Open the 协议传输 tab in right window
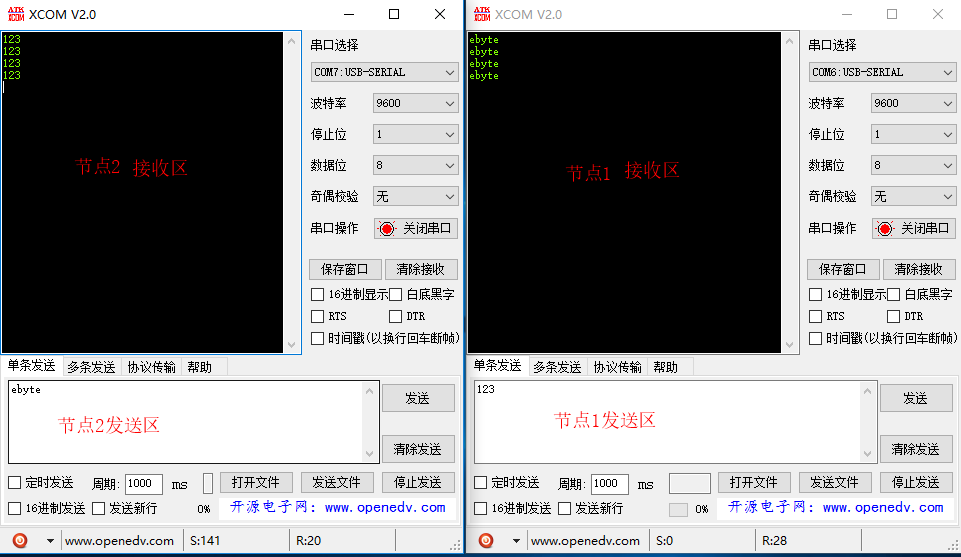The height and width of the screenshot is (557, 961). tap(617, 367)
